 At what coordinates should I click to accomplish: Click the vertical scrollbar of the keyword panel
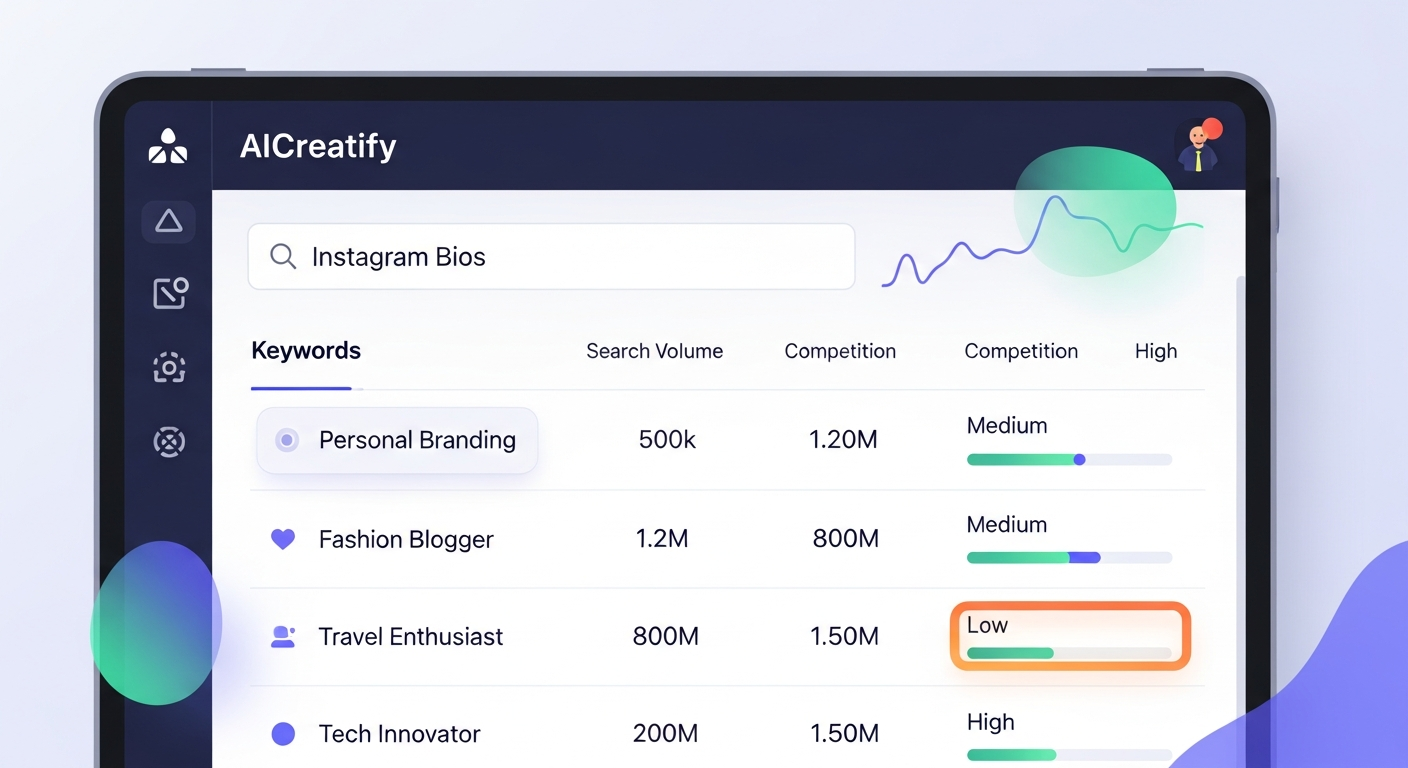(x=1241, y=520)
